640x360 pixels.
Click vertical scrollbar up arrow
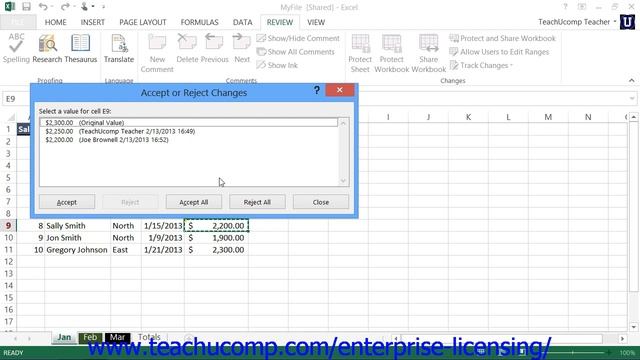(x=633, y=117)
